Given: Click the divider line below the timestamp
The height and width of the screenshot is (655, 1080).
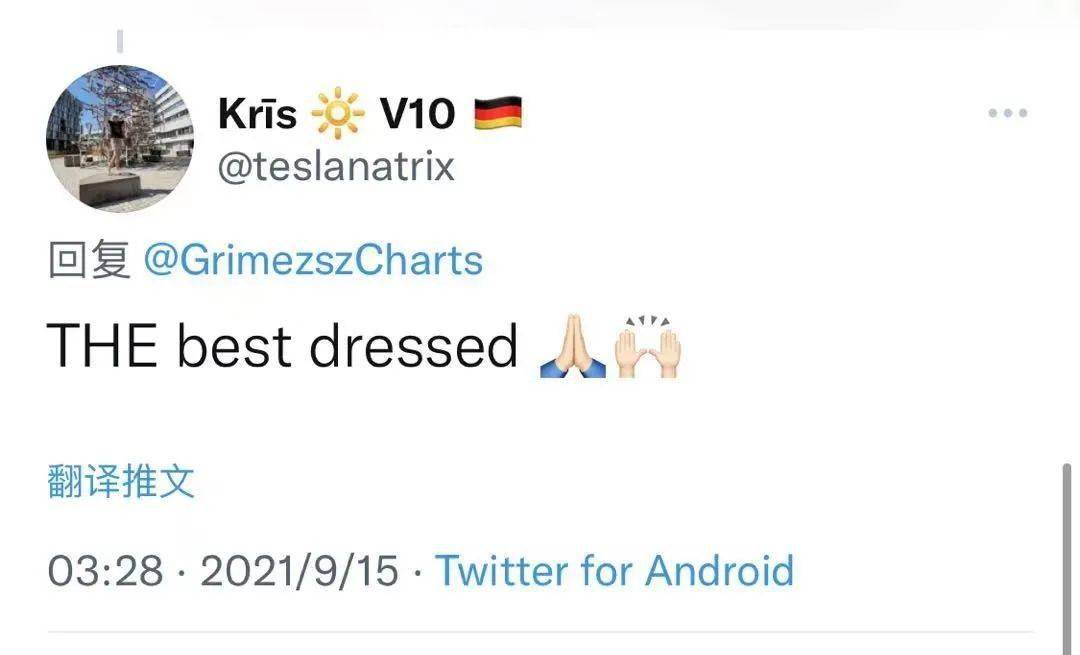Looking at the screenshot, I should (x=540, y=632).
